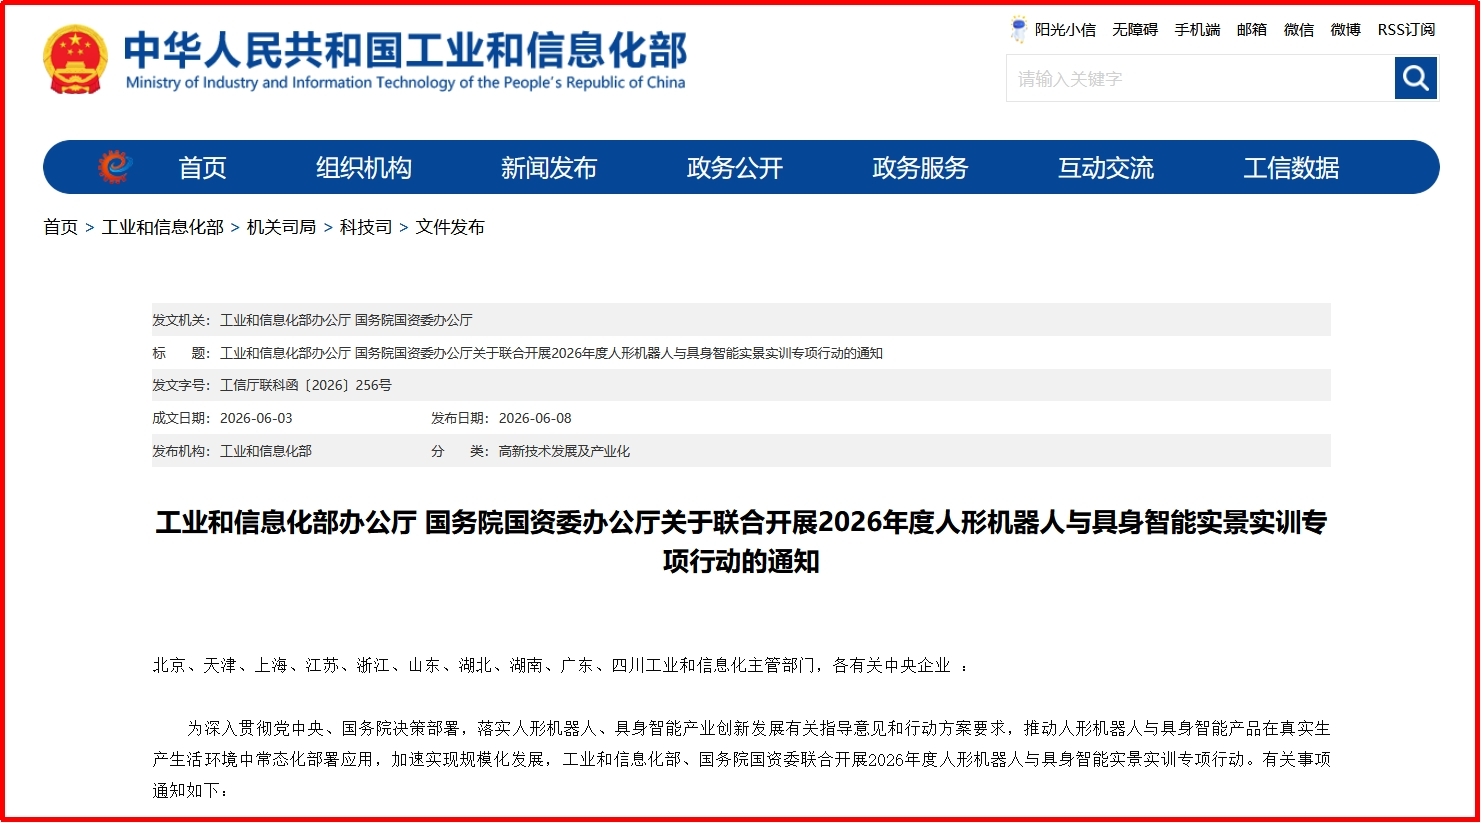Click the 阳光小信 link
Viewport: 1482px width, 823px height.
point(1065,30)
